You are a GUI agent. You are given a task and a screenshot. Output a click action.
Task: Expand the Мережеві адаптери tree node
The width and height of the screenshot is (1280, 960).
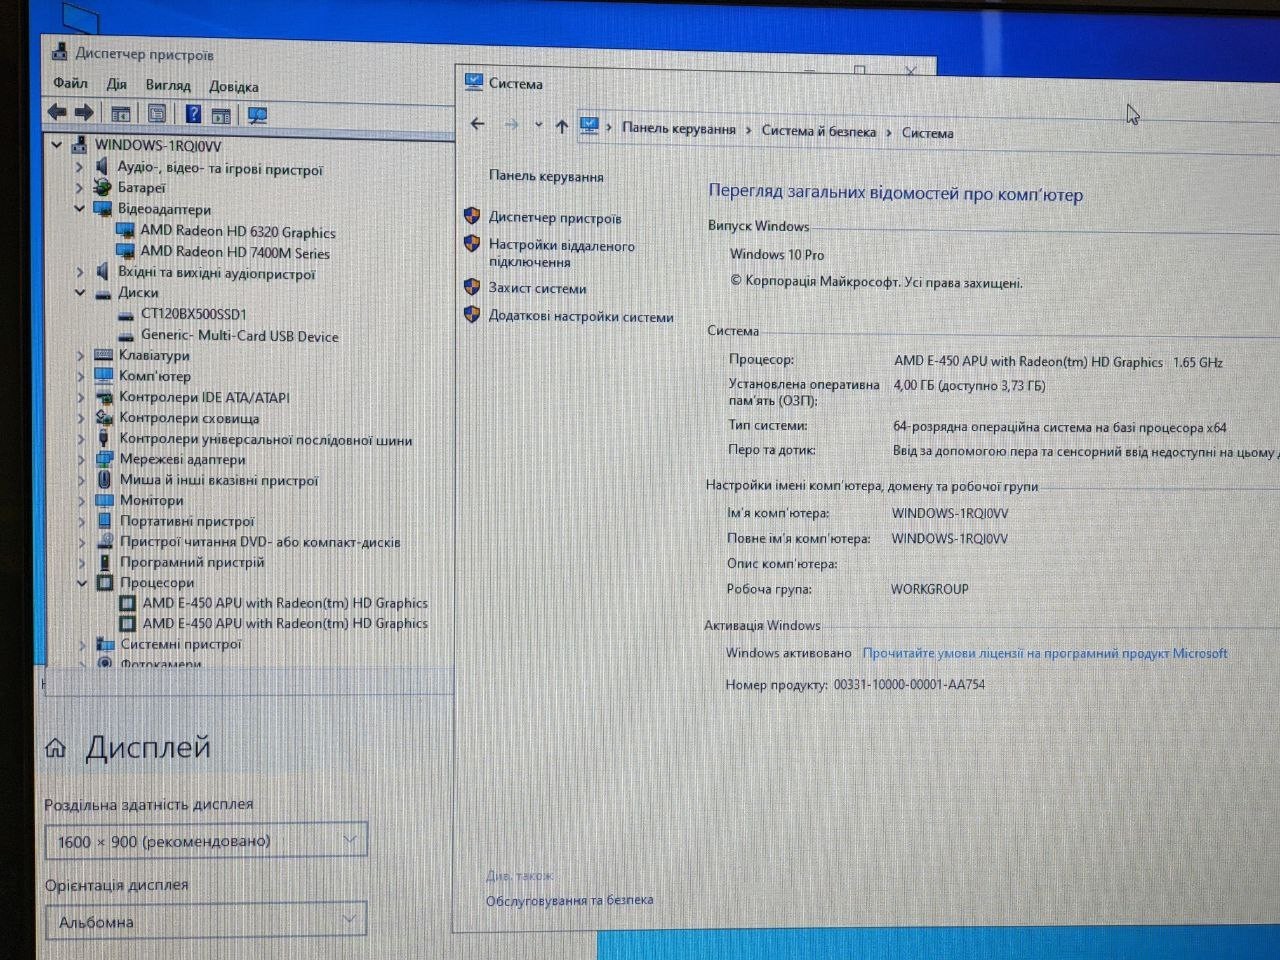[81, 459]
